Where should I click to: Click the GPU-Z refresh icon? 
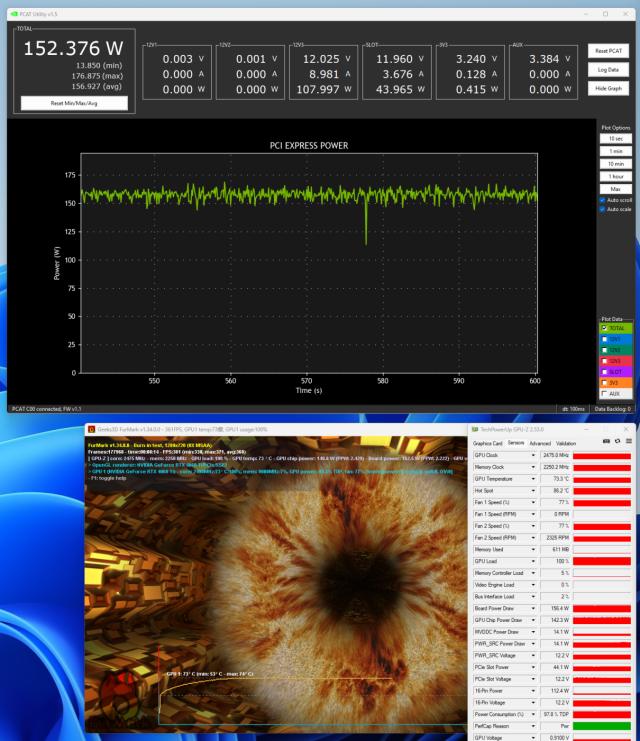coord(619,442)
